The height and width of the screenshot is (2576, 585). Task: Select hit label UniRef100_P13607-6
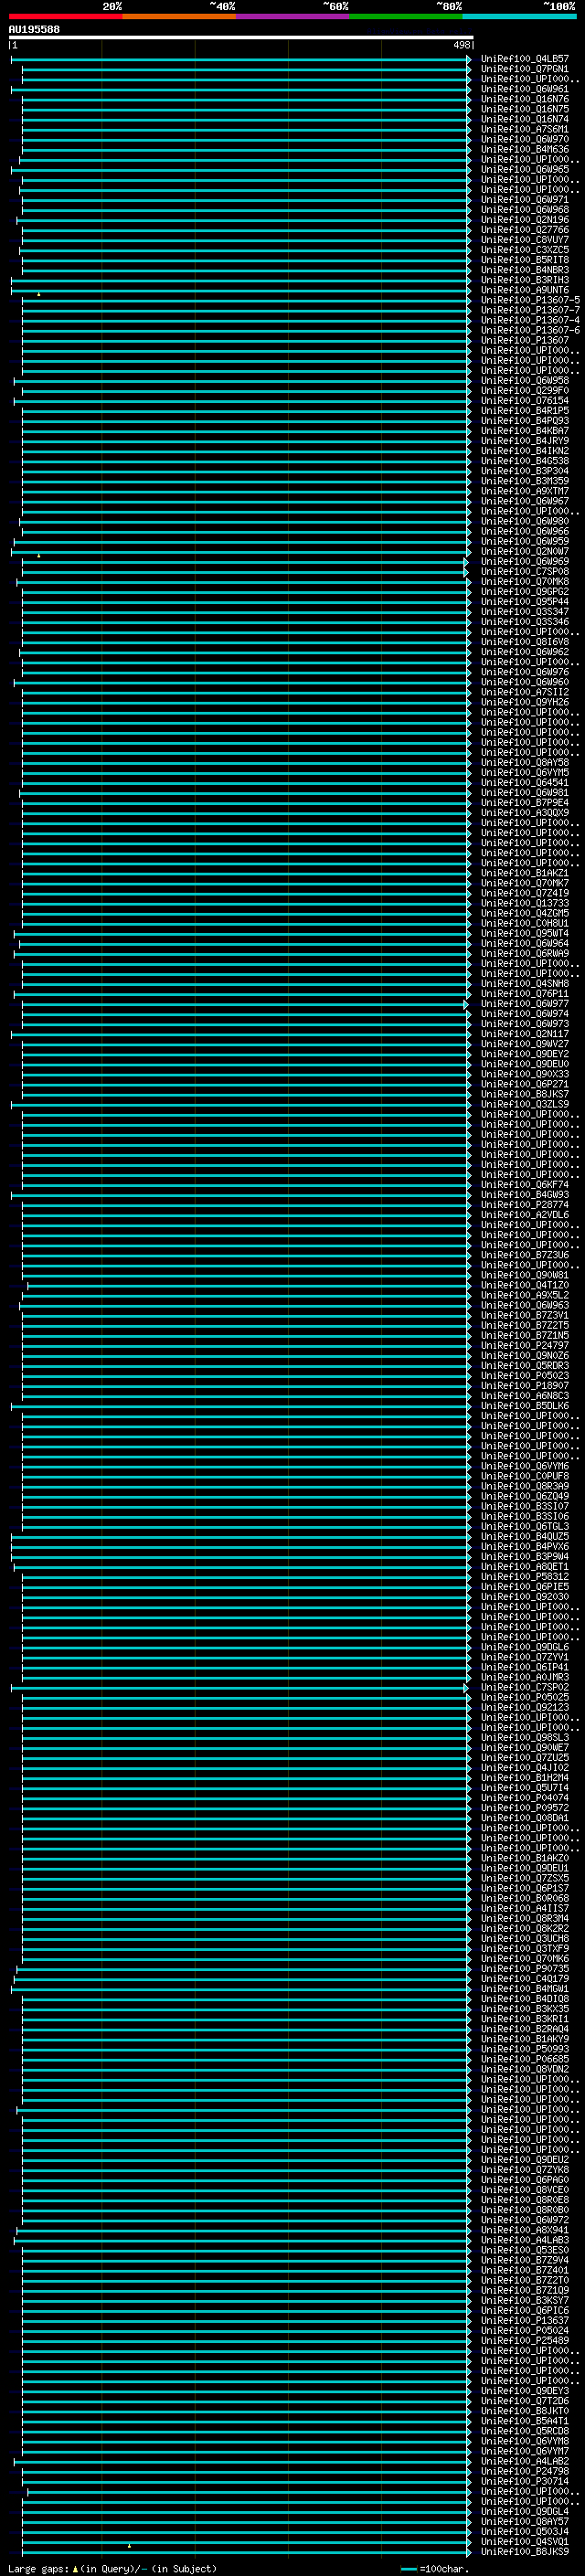coord(530,330)
